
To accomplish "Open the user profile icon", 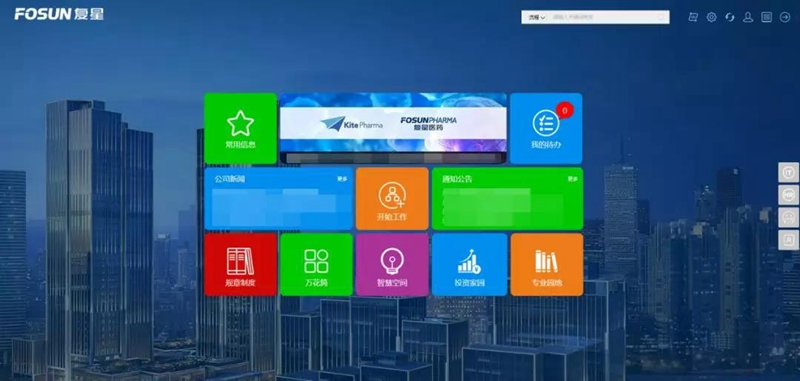I will [748, 17].
